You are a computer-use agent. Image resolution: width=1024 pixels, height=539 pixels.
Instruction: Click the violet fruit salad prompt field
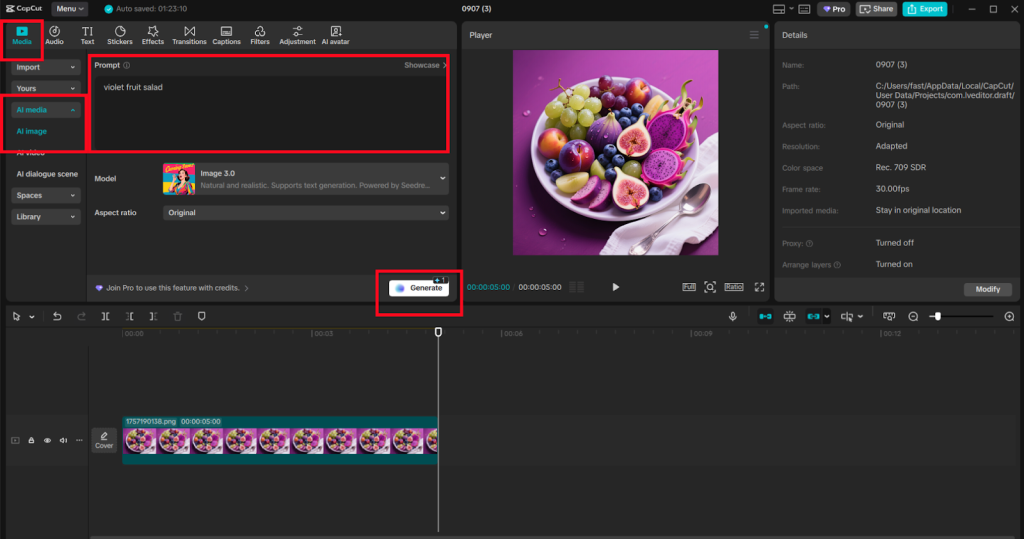268,110
